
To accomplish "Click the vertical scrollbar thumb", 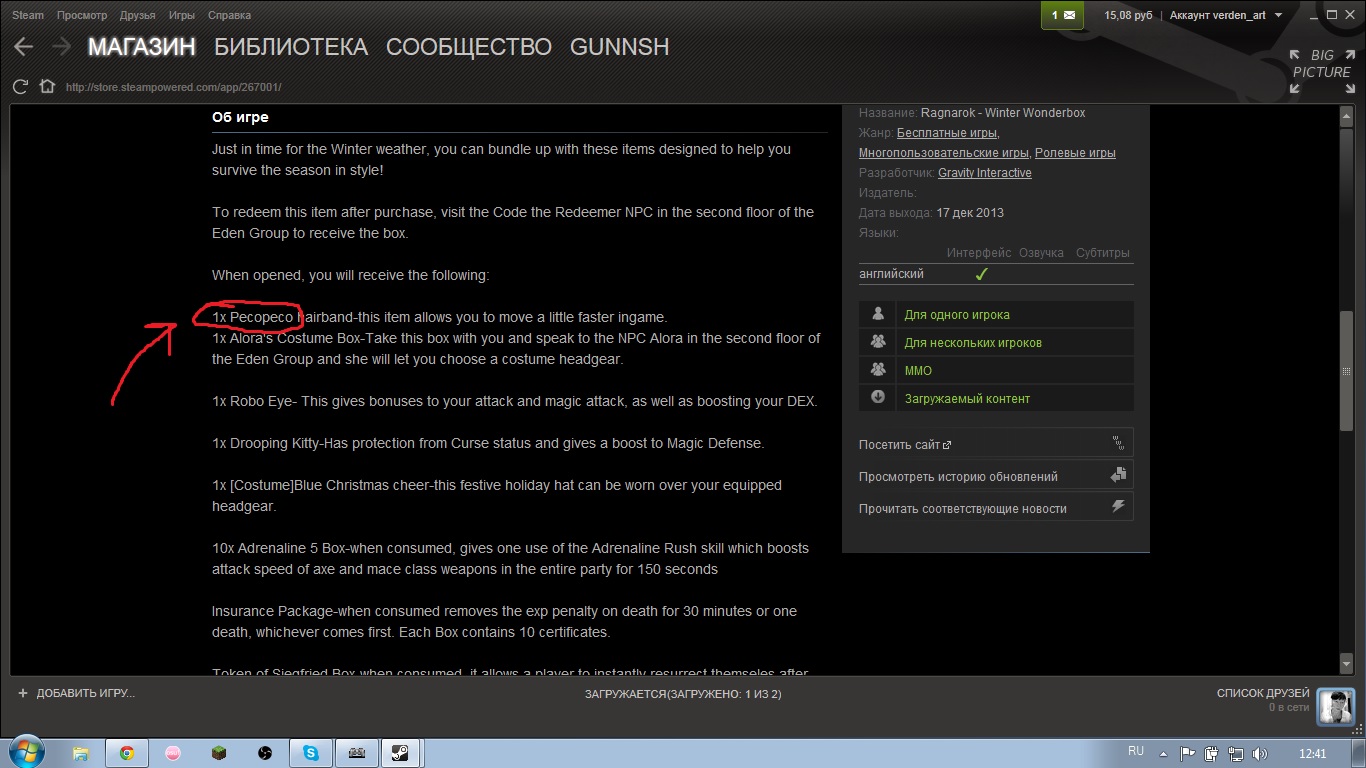I will pyautogui.click(x=1346, y=370).
